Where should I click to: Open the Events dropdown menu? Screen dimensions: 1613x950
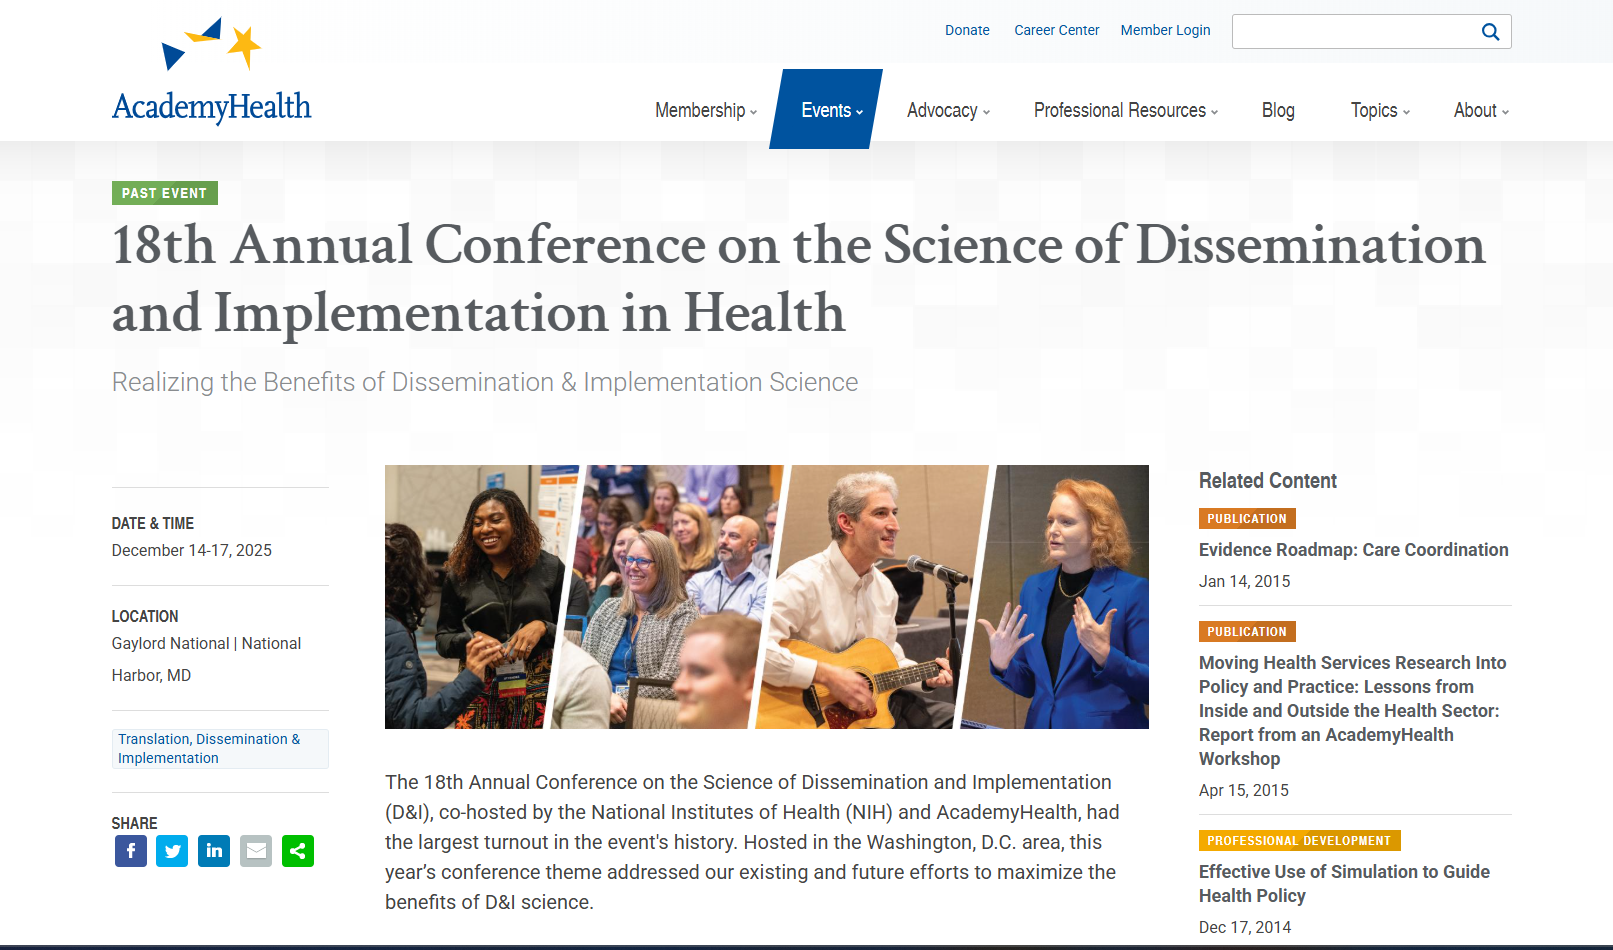(831, 110)
